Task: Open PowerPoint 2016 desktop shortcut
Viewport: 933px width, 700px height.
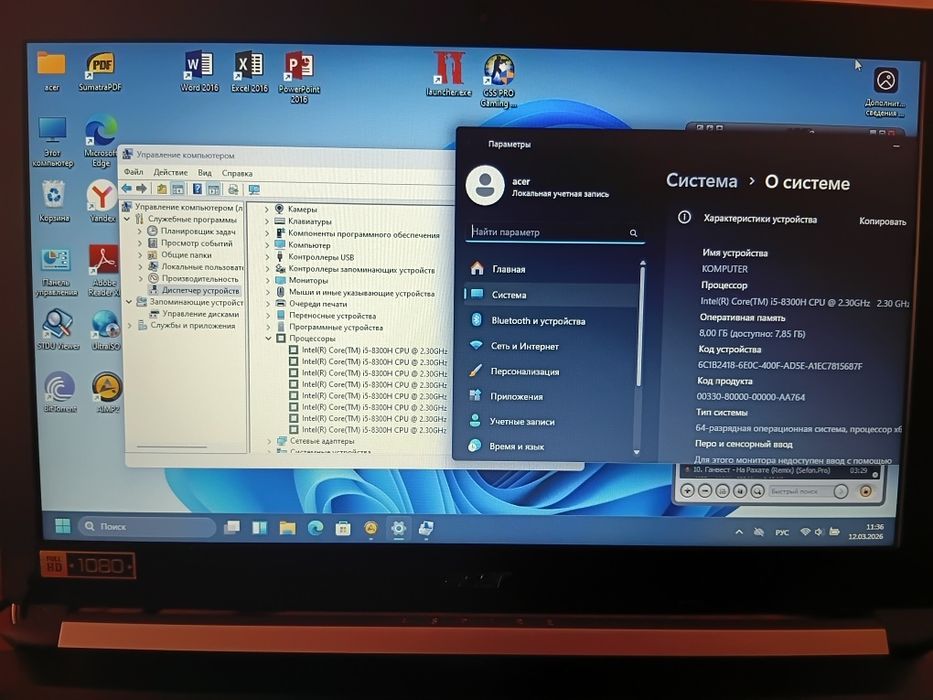Action: [x=299, y=77]
